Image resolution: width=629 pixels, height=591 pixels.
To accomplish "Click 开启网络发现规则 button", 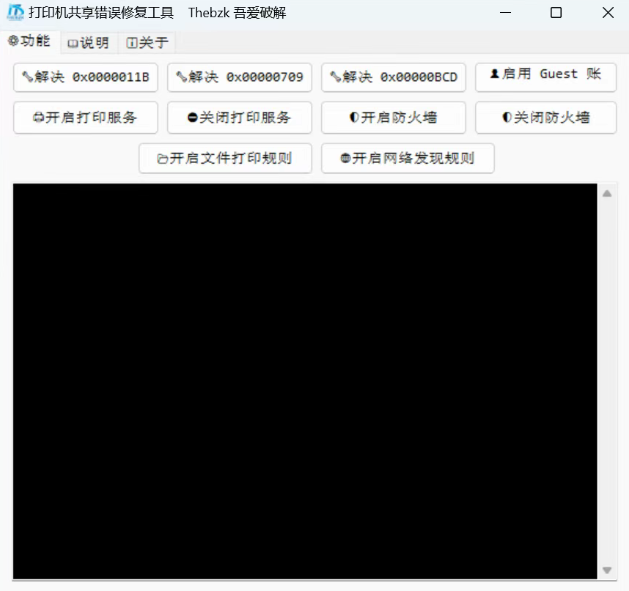I will point(408,158).
